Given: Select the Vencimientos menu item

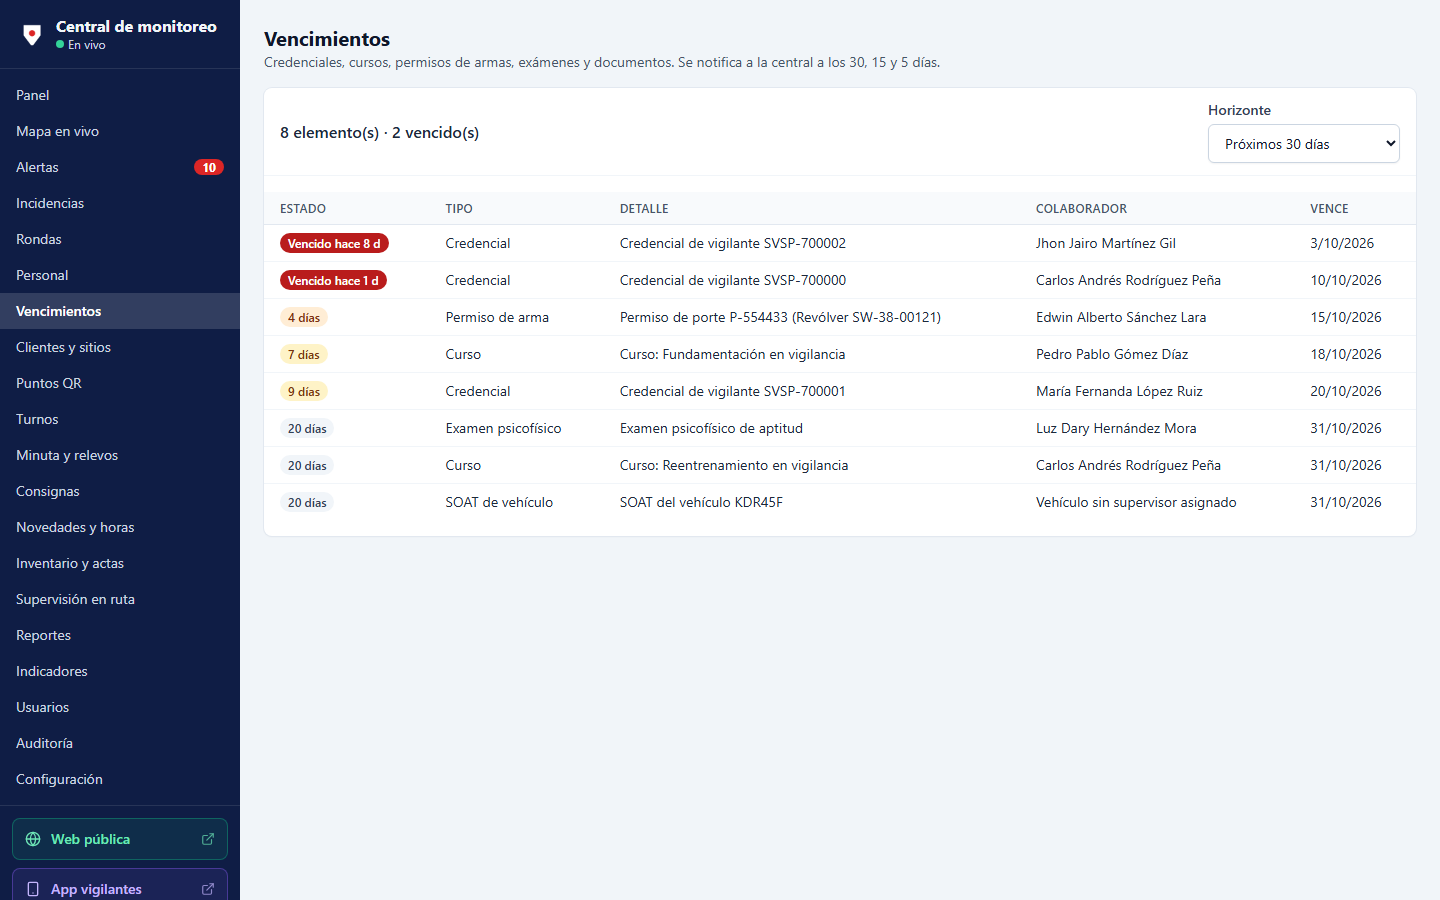Looking at the screenshot, I should pos(120,311).
